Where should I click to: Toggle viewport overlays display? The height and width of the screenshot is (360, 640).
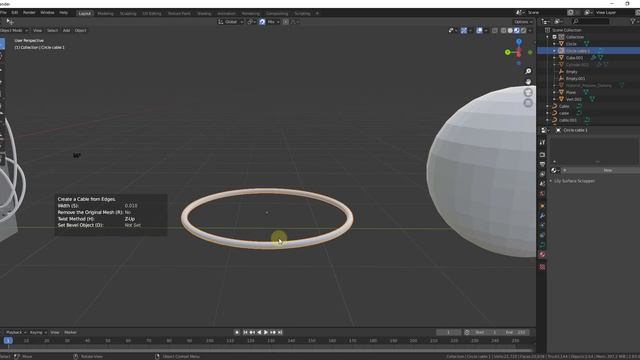479,31
